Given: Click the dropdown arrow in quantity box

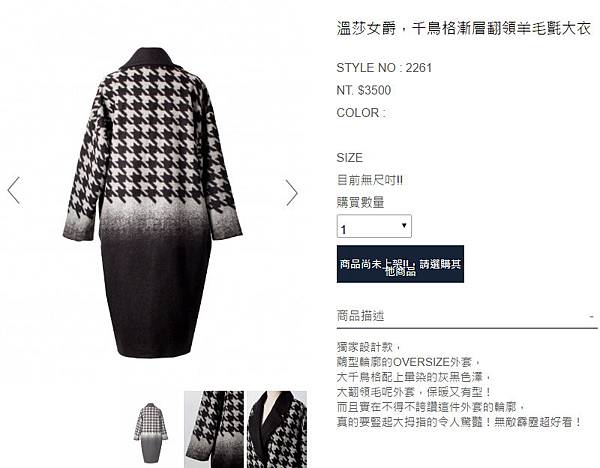Looking at the screenshot, I should 404,225.
